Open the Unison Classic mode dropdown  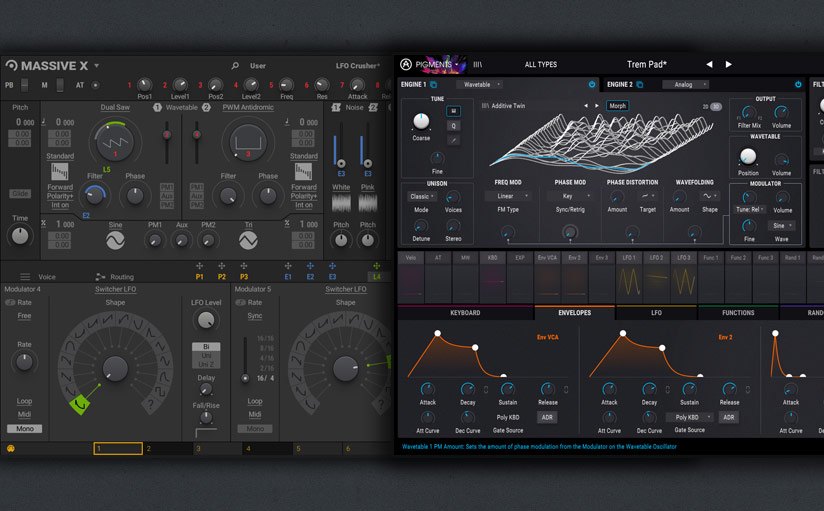click(421, 196)
